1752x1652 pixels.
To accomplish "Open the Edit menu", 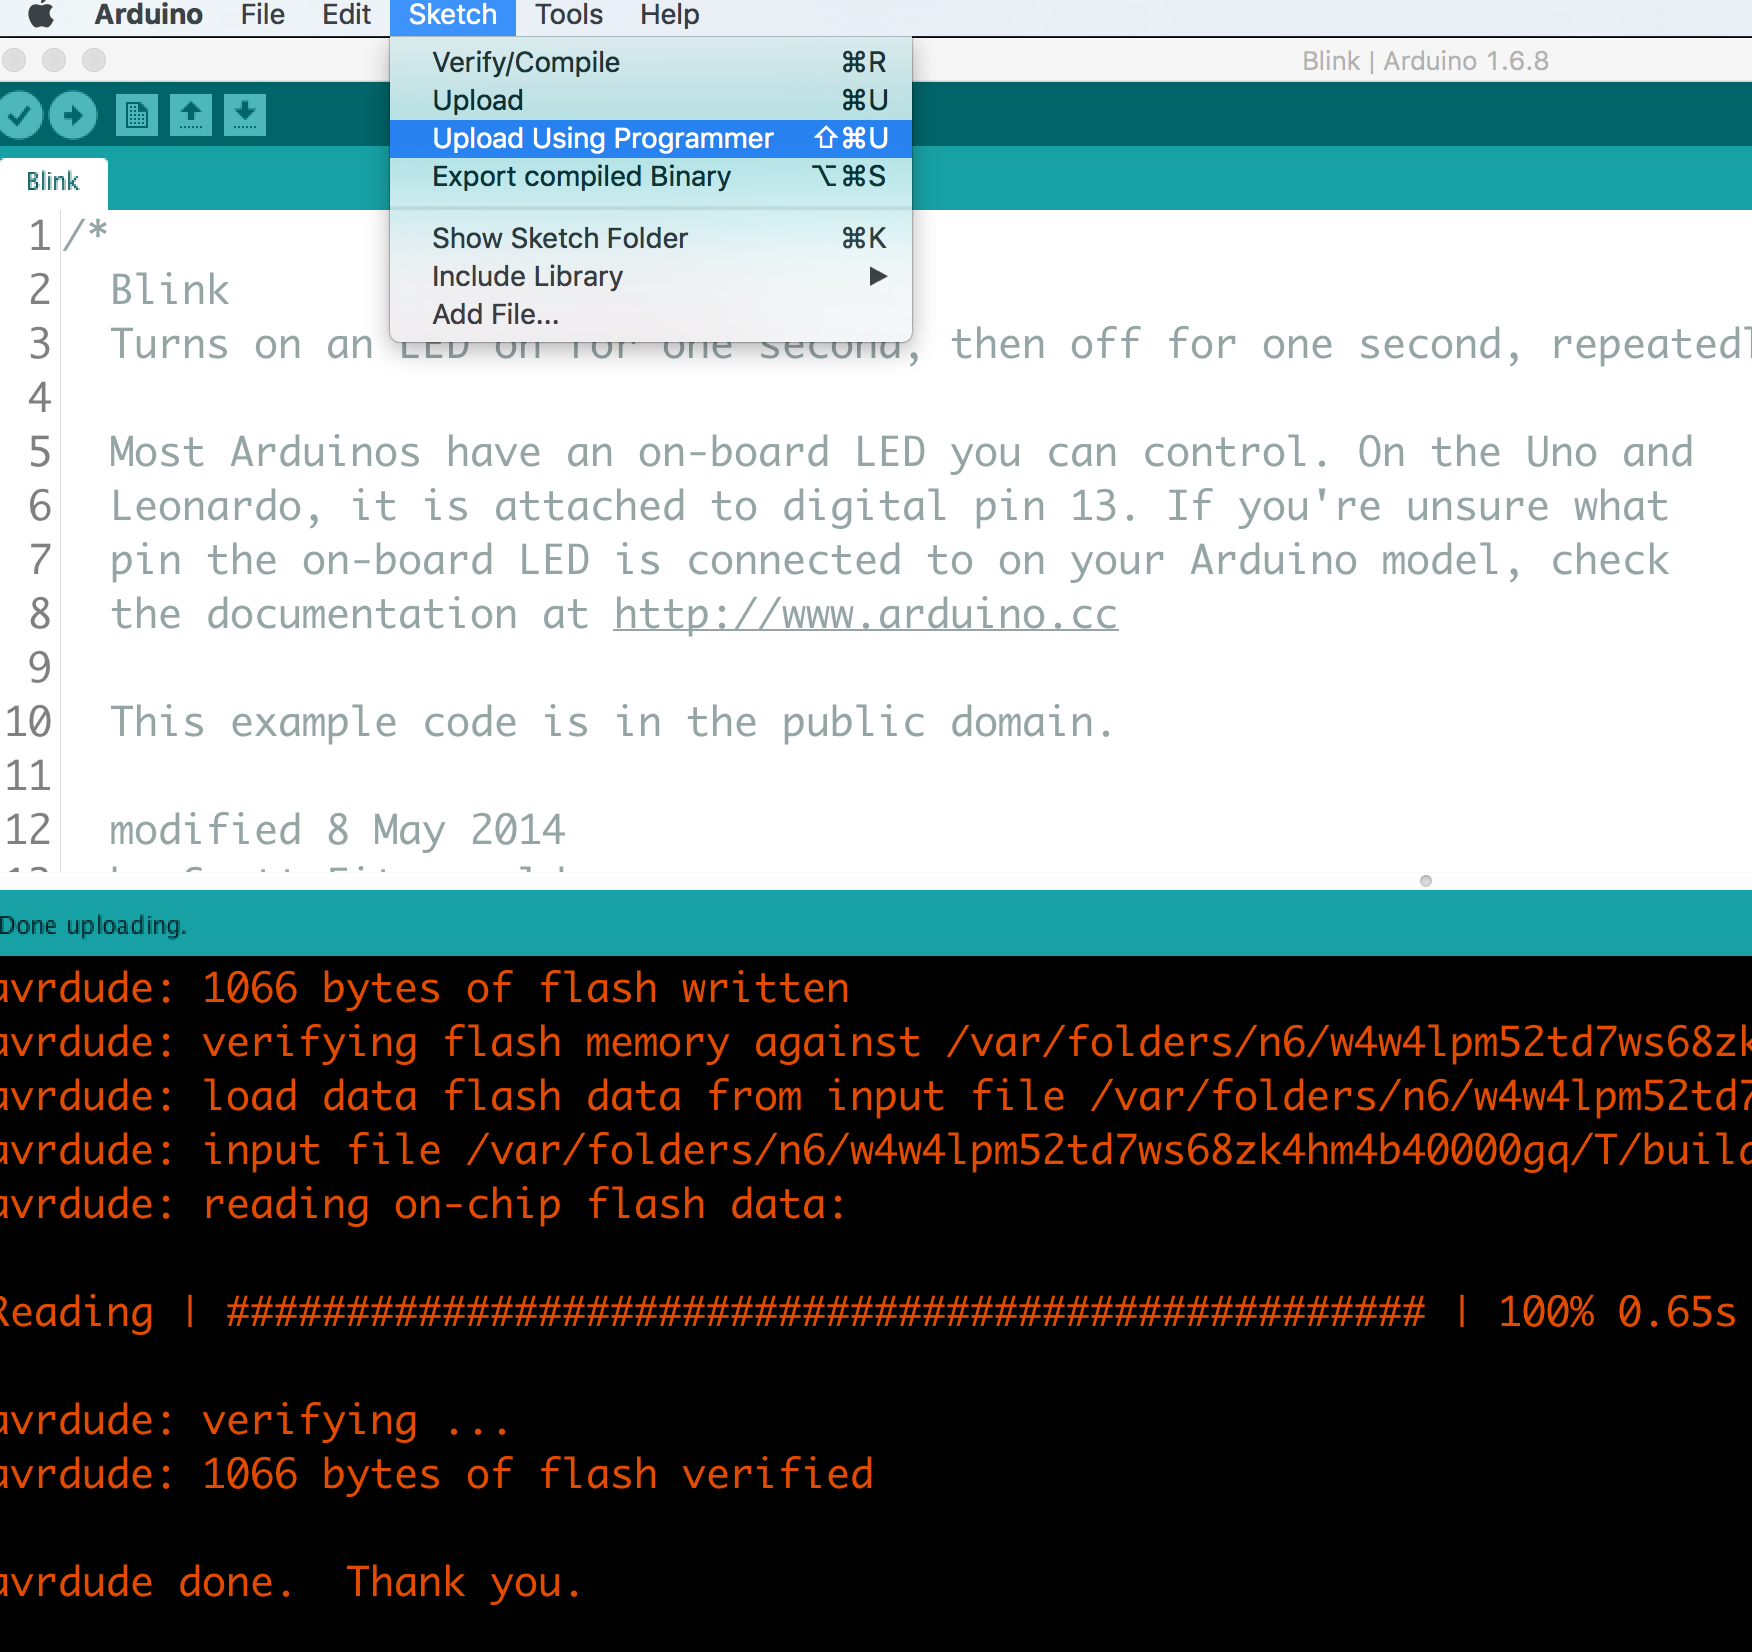I will [346, 15].
